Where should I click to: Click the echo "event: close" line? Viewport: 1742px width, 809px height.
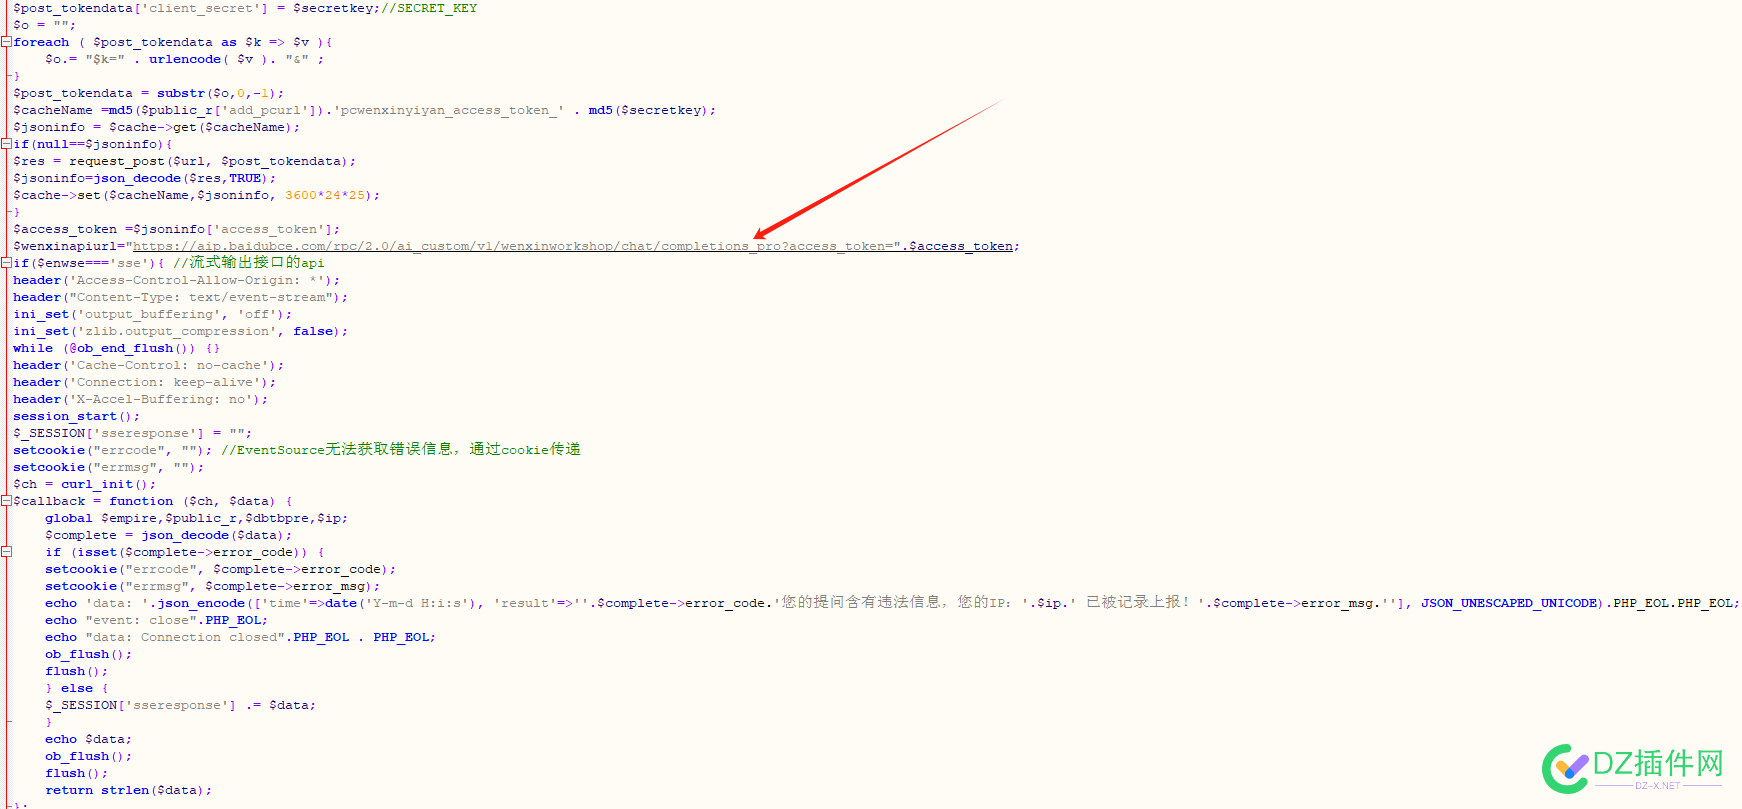click(156, 620)
